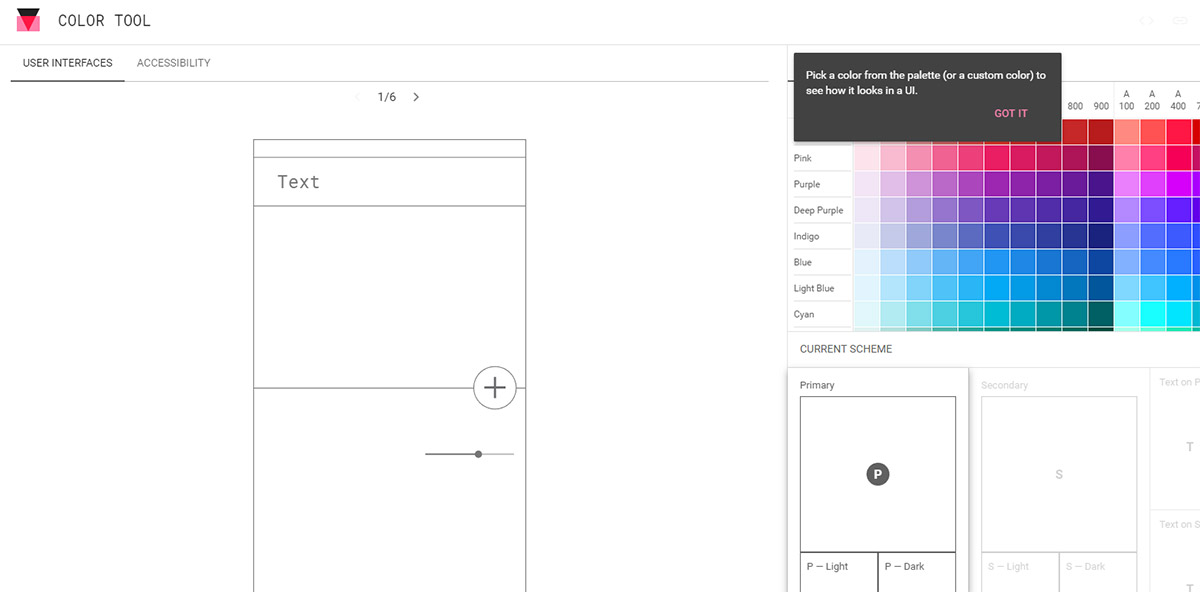This screenshot has width=1200, height=592.
Task: Pick the Pink 50 color swatch
Action: tap(866, 158)
